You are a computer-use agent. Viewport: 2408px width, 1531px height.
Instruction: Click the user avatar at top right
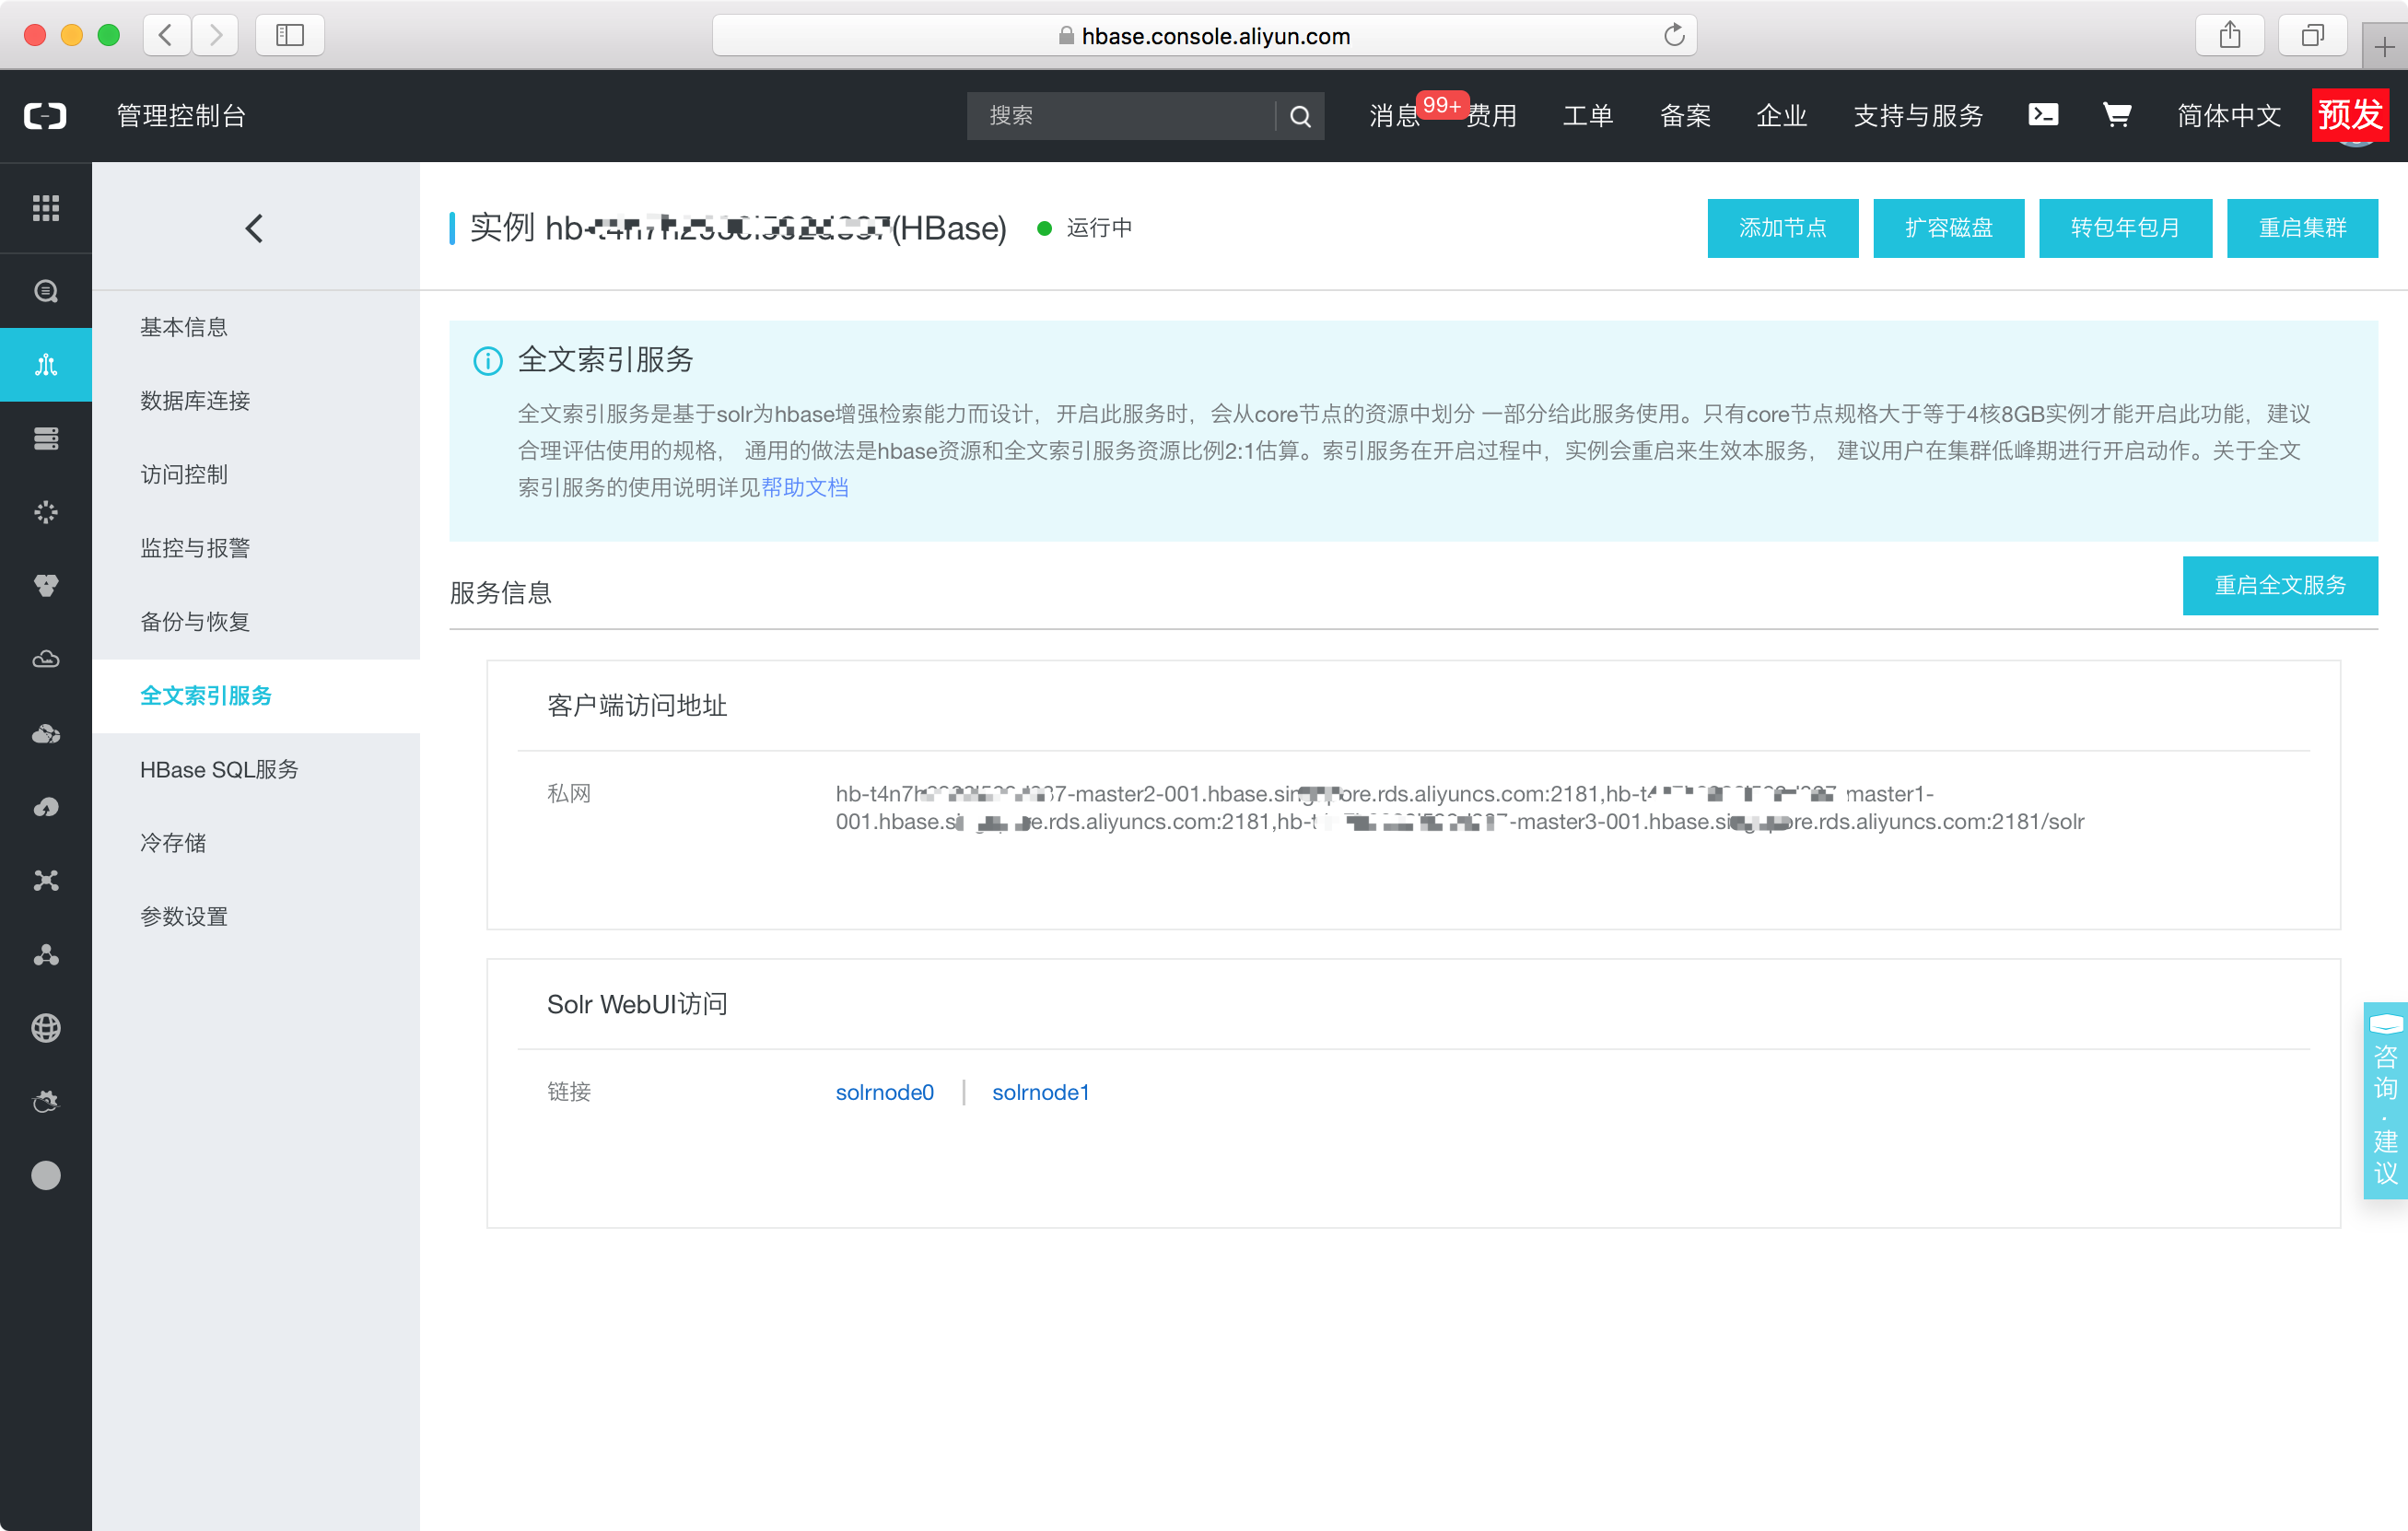(2352, 130)
